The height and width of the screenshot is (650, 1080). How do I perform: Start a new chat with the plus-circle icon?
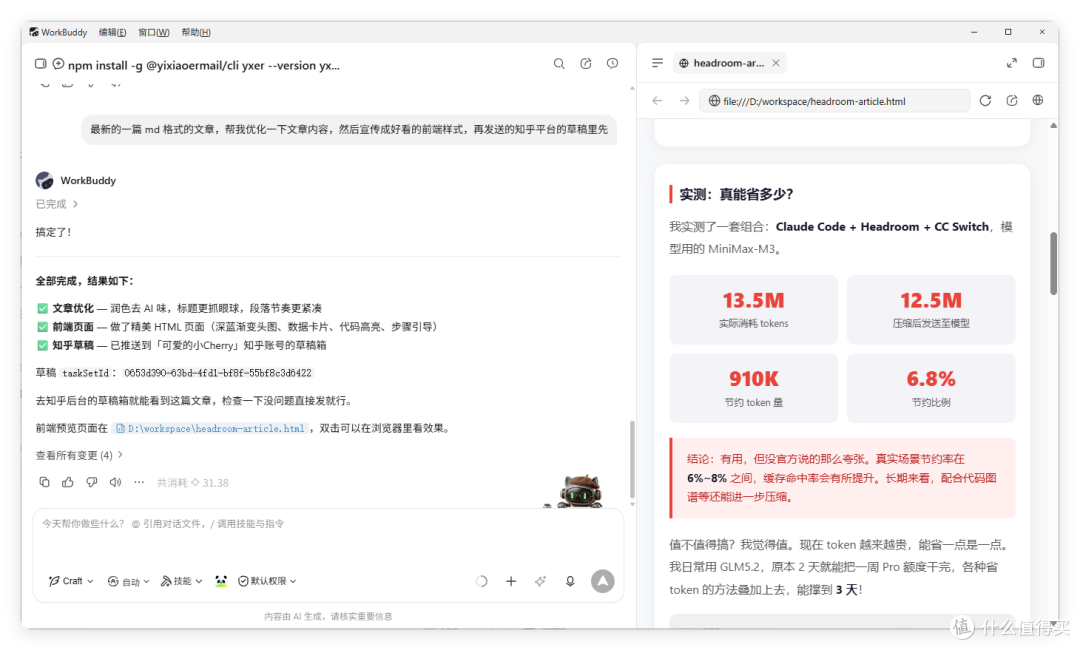pos(59,64)
